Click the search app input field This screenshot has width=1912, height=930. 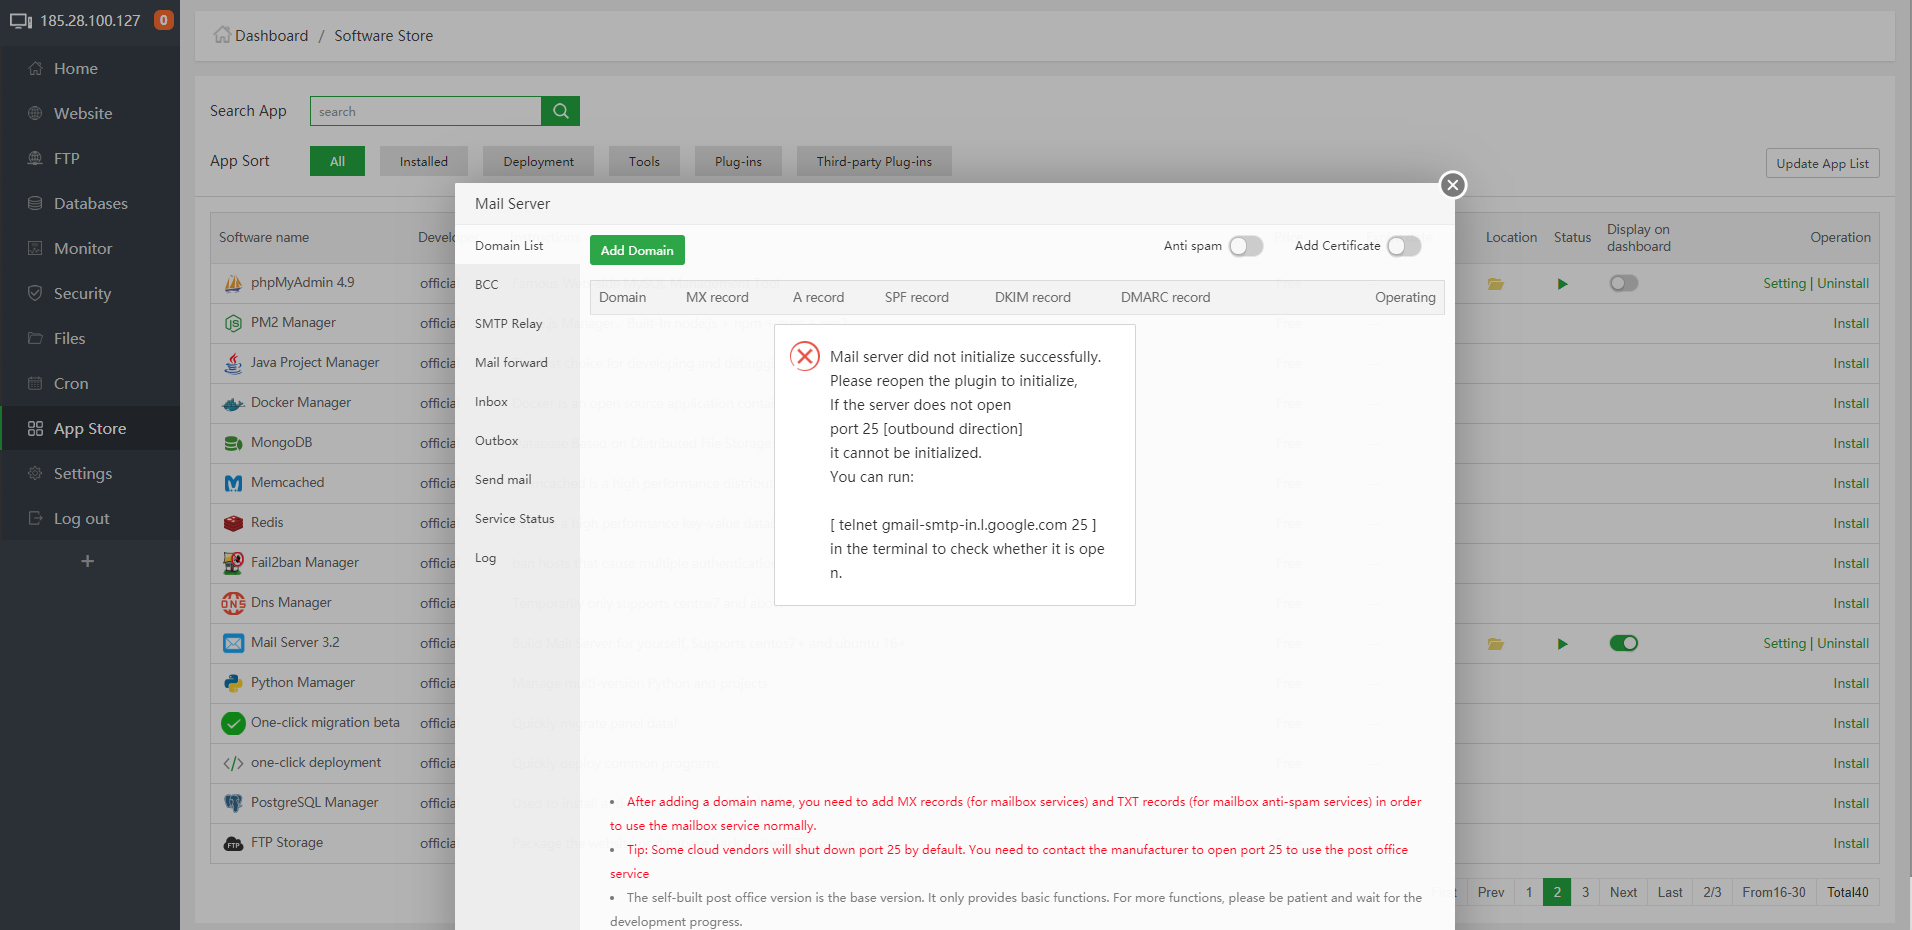[x=425, y=110]
